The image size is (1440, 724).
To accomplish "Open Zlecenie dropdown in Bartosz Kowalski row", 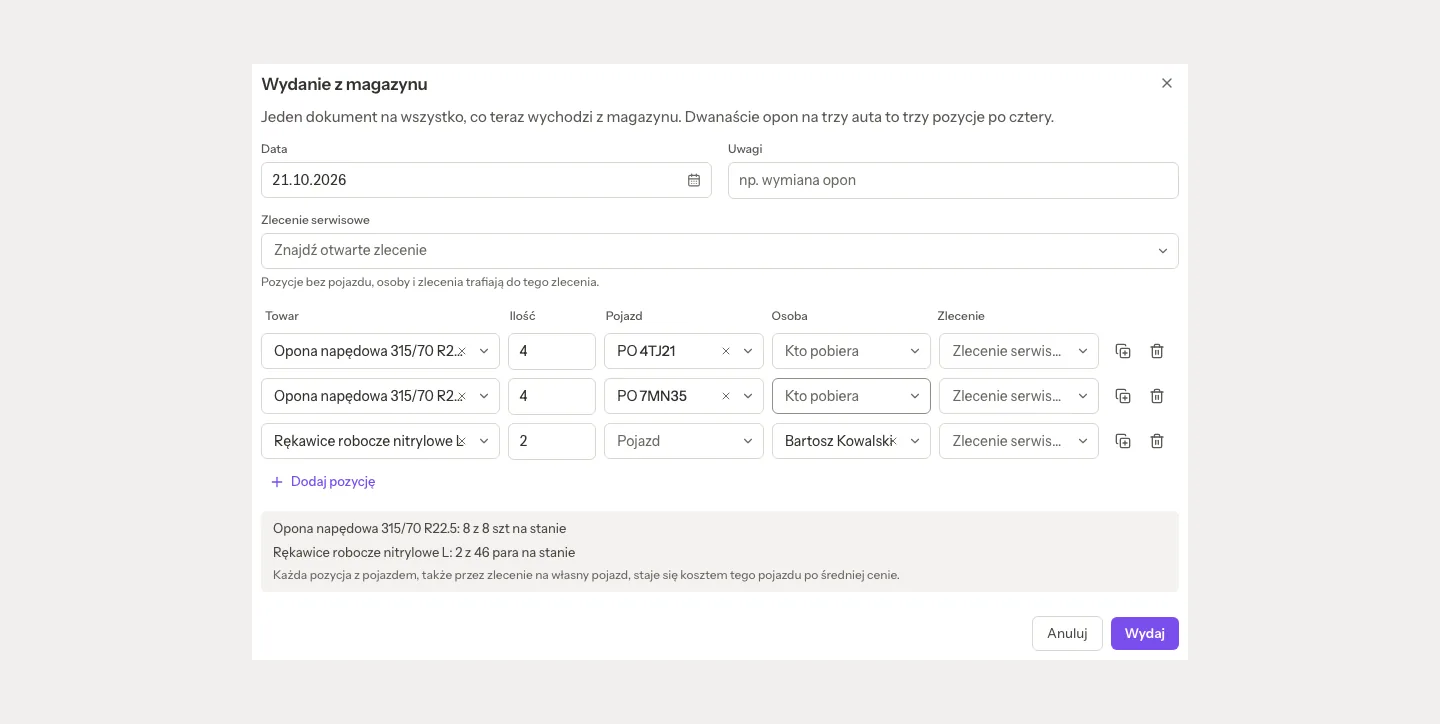I will point(1019,441).
